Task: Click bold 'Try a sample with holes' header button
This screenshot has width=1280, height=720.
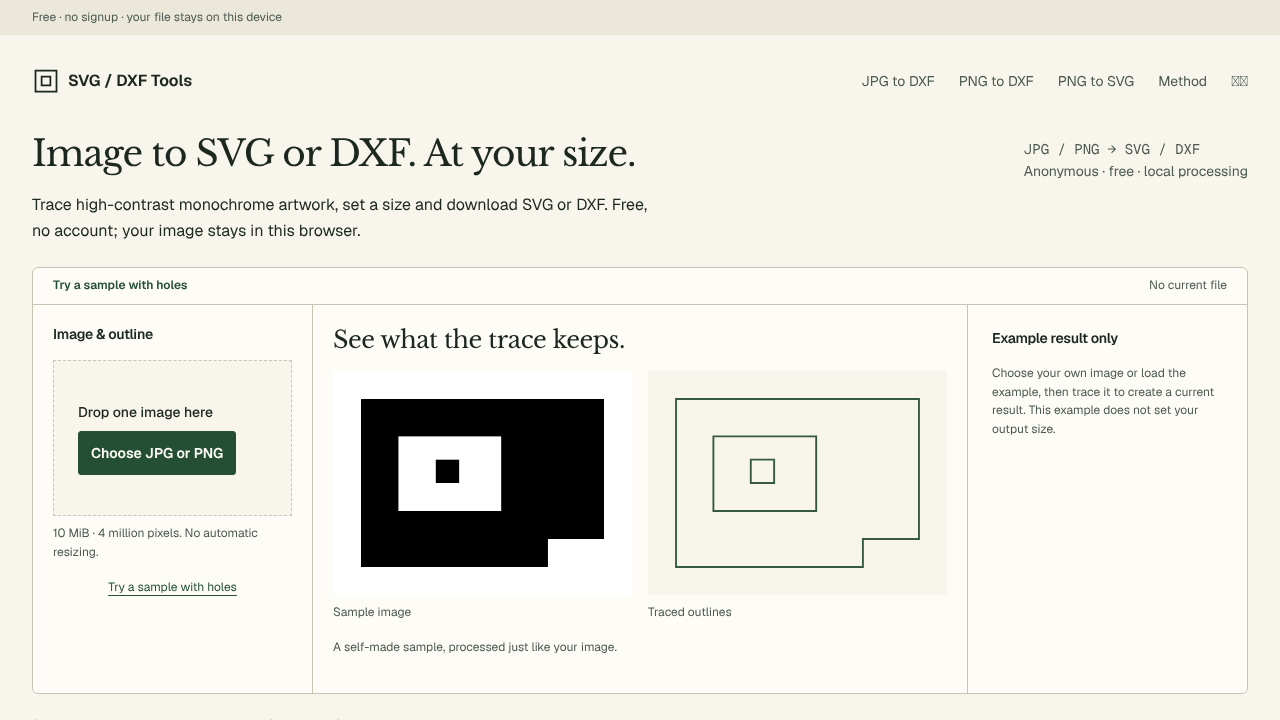Action: (120, 285)
